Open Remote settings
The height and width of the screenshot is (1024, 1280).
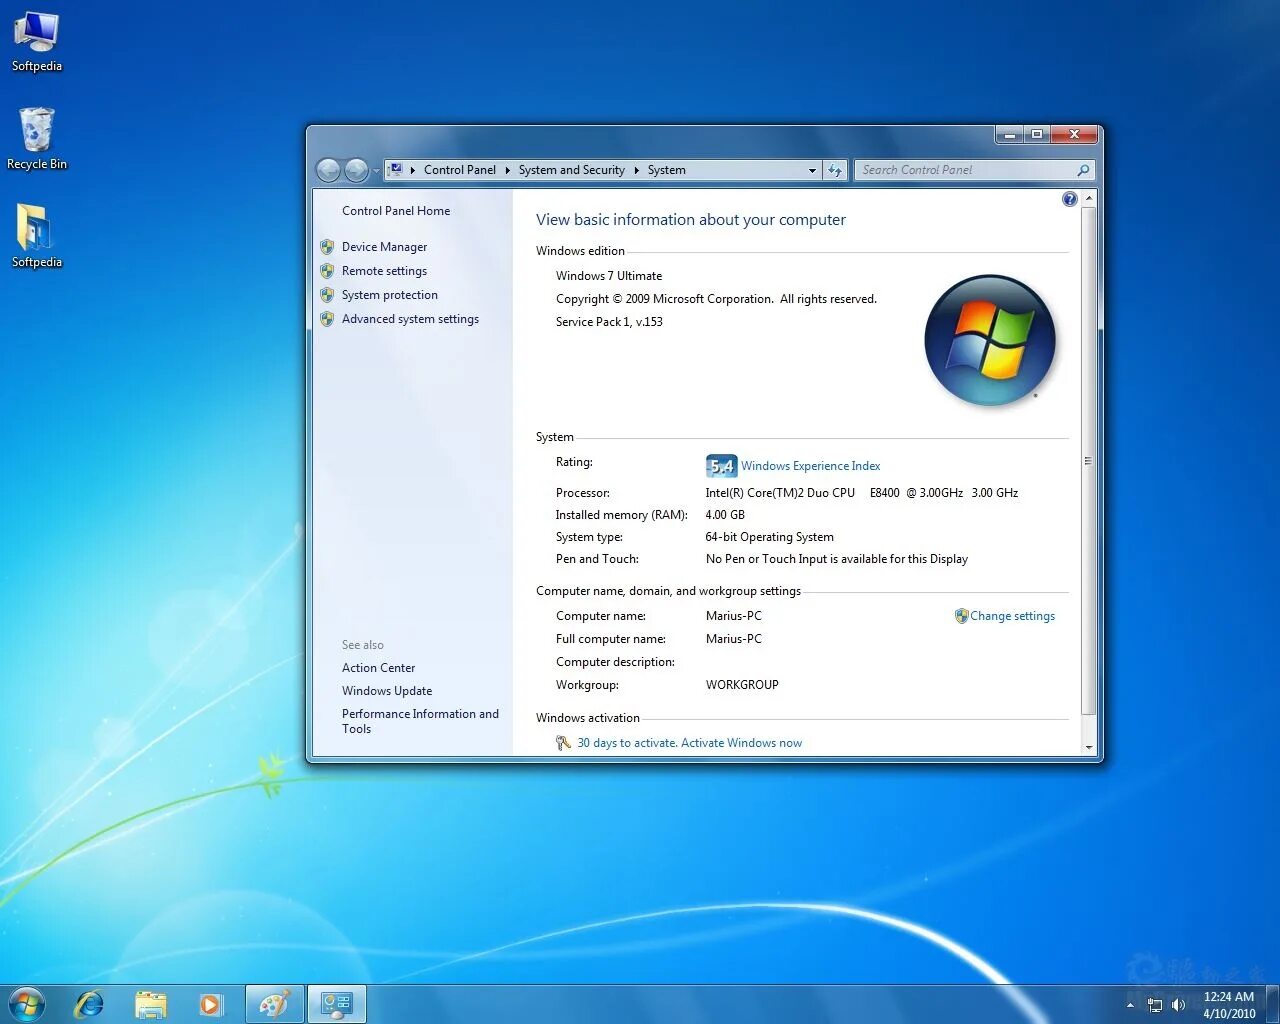(384, 271)
